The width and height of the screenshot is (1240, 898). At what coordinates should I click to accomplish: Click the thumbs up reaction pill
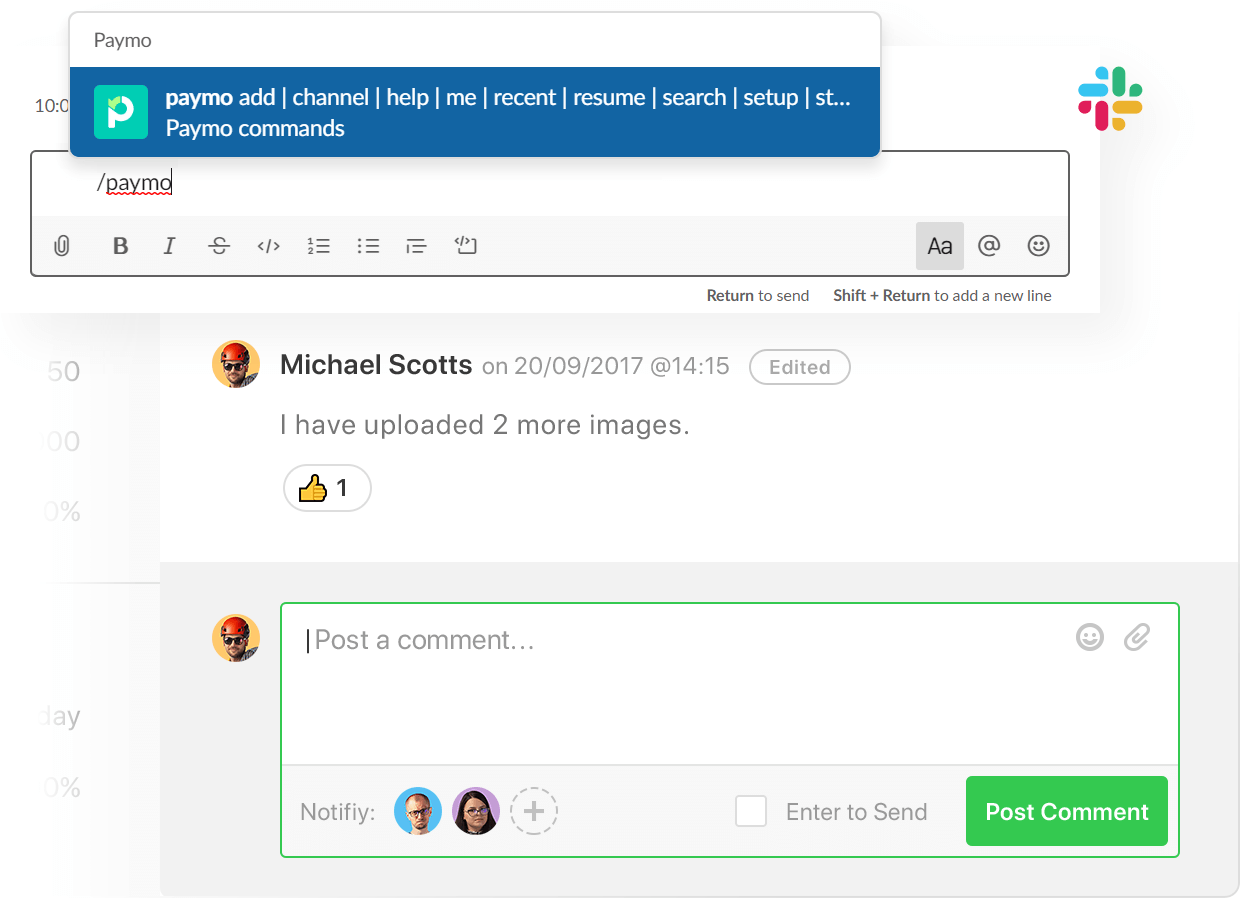pos(327,488)
